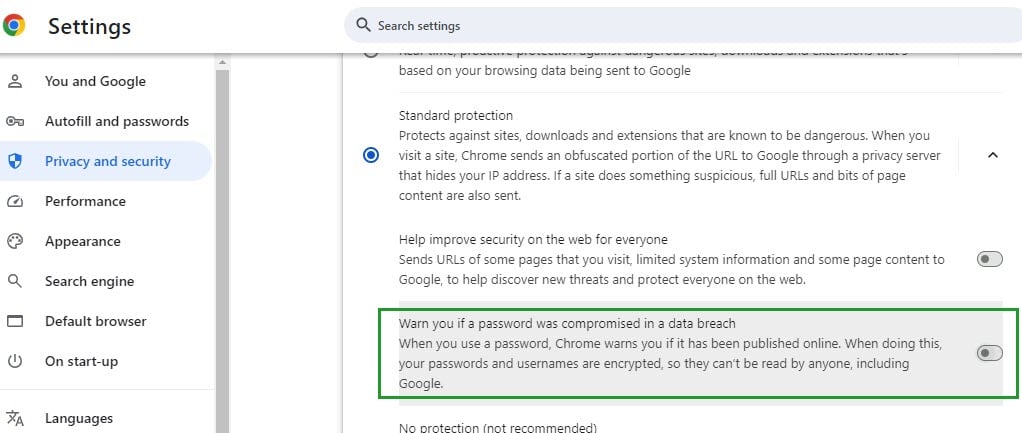This screenshot has height=433, width=1022.
Task: Click 'based on your browsing data' description text
Action: (x=544, y=70)
